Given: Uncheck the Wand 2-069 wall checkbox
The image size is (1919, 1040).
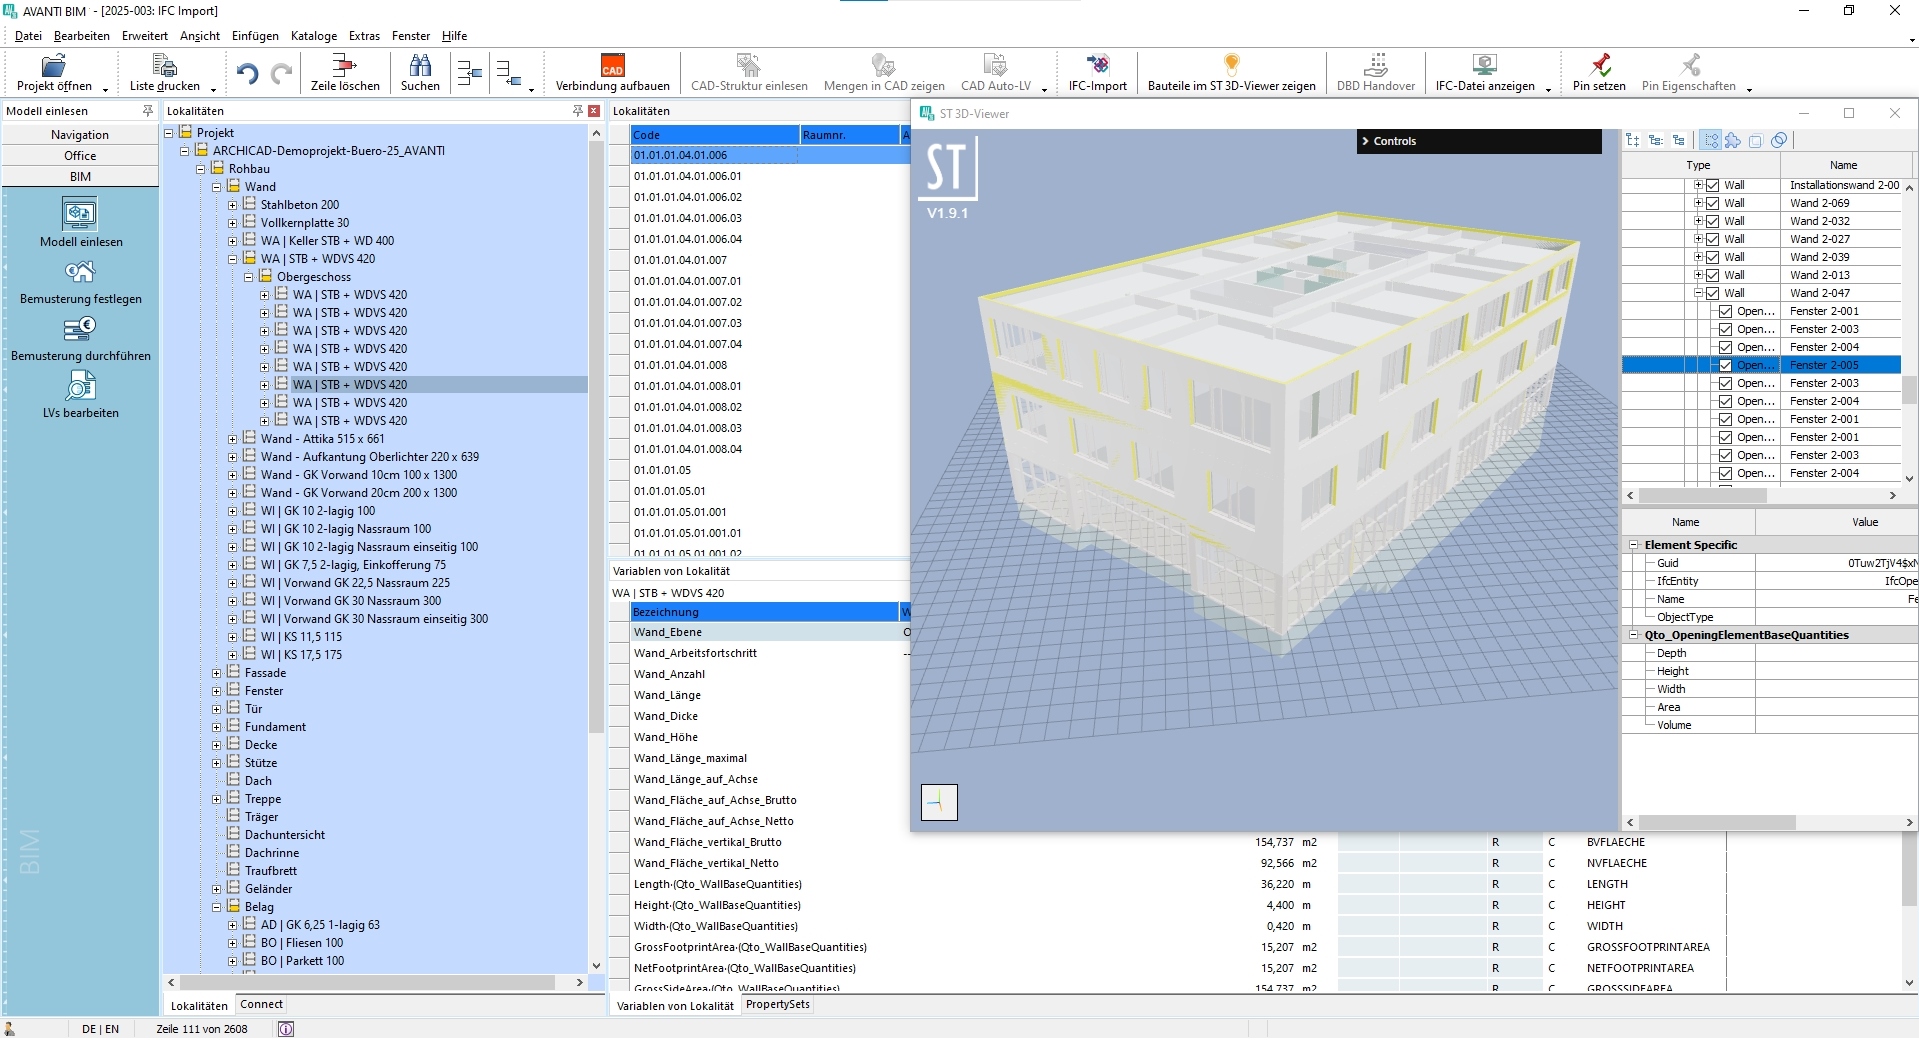Looking at the screenshot, I should coord(1712,203).
